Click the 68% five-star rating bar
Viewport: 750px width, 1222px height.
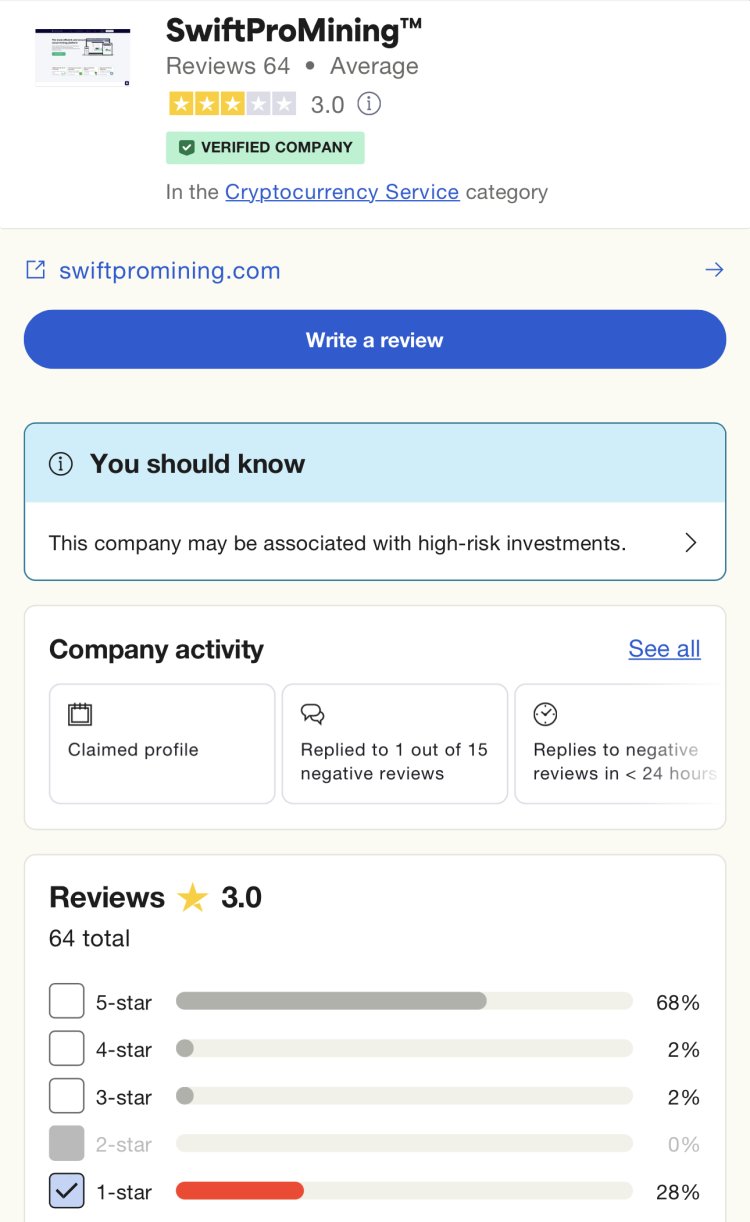pyautogui.click(x=400, y=1000)
